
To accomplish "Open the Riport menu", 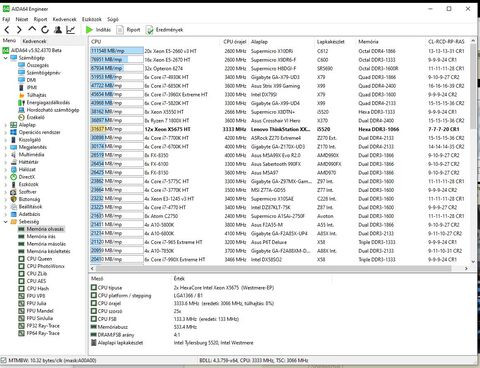I will tap(40, 19).
